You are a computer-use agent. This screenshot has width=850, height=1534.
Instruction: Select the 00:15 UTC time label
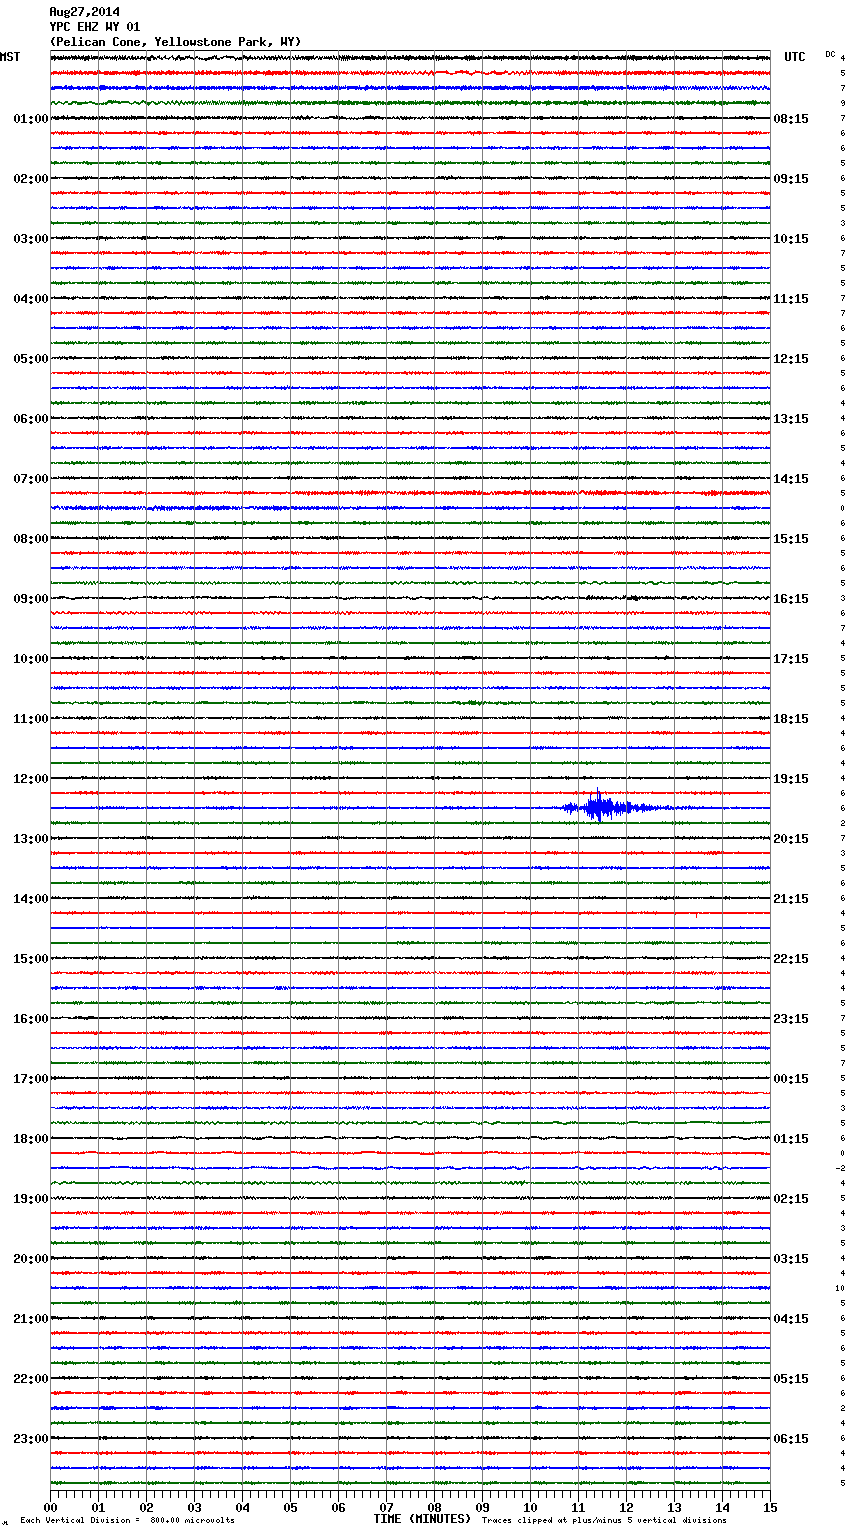coord(791,1079)
